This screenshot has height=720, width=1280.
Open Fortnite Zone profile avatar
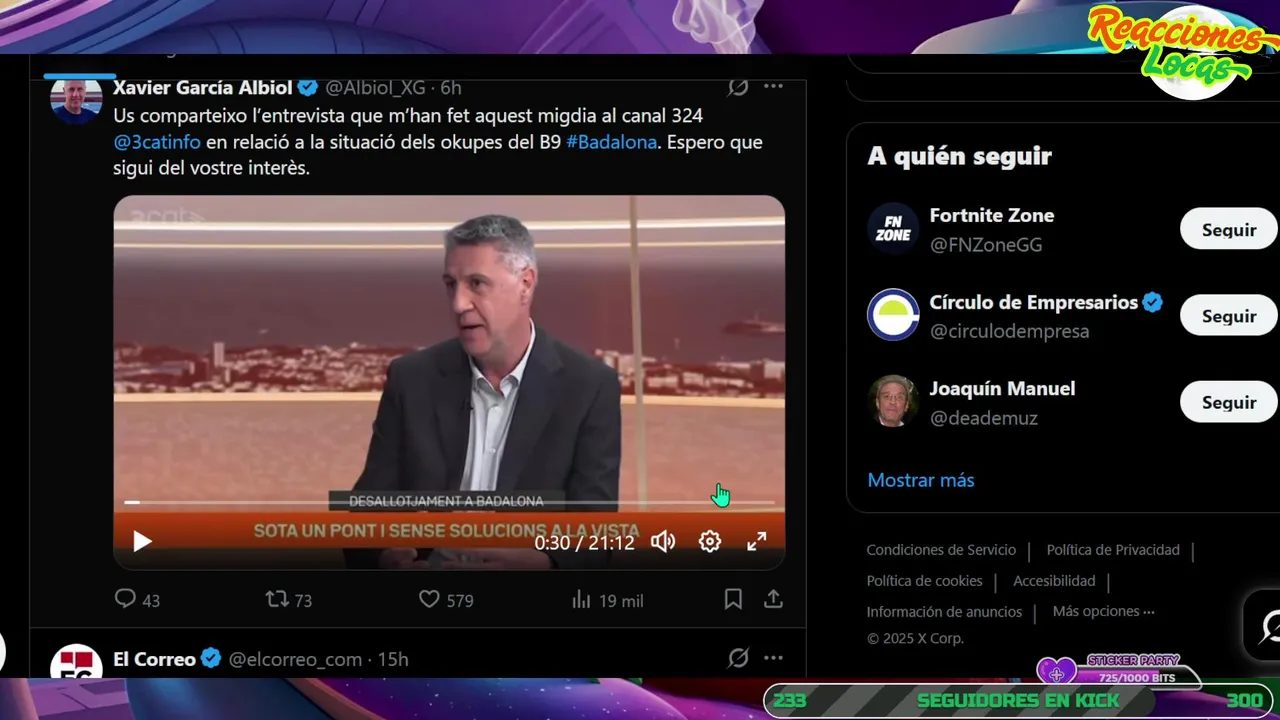click(x=893, y=229)
